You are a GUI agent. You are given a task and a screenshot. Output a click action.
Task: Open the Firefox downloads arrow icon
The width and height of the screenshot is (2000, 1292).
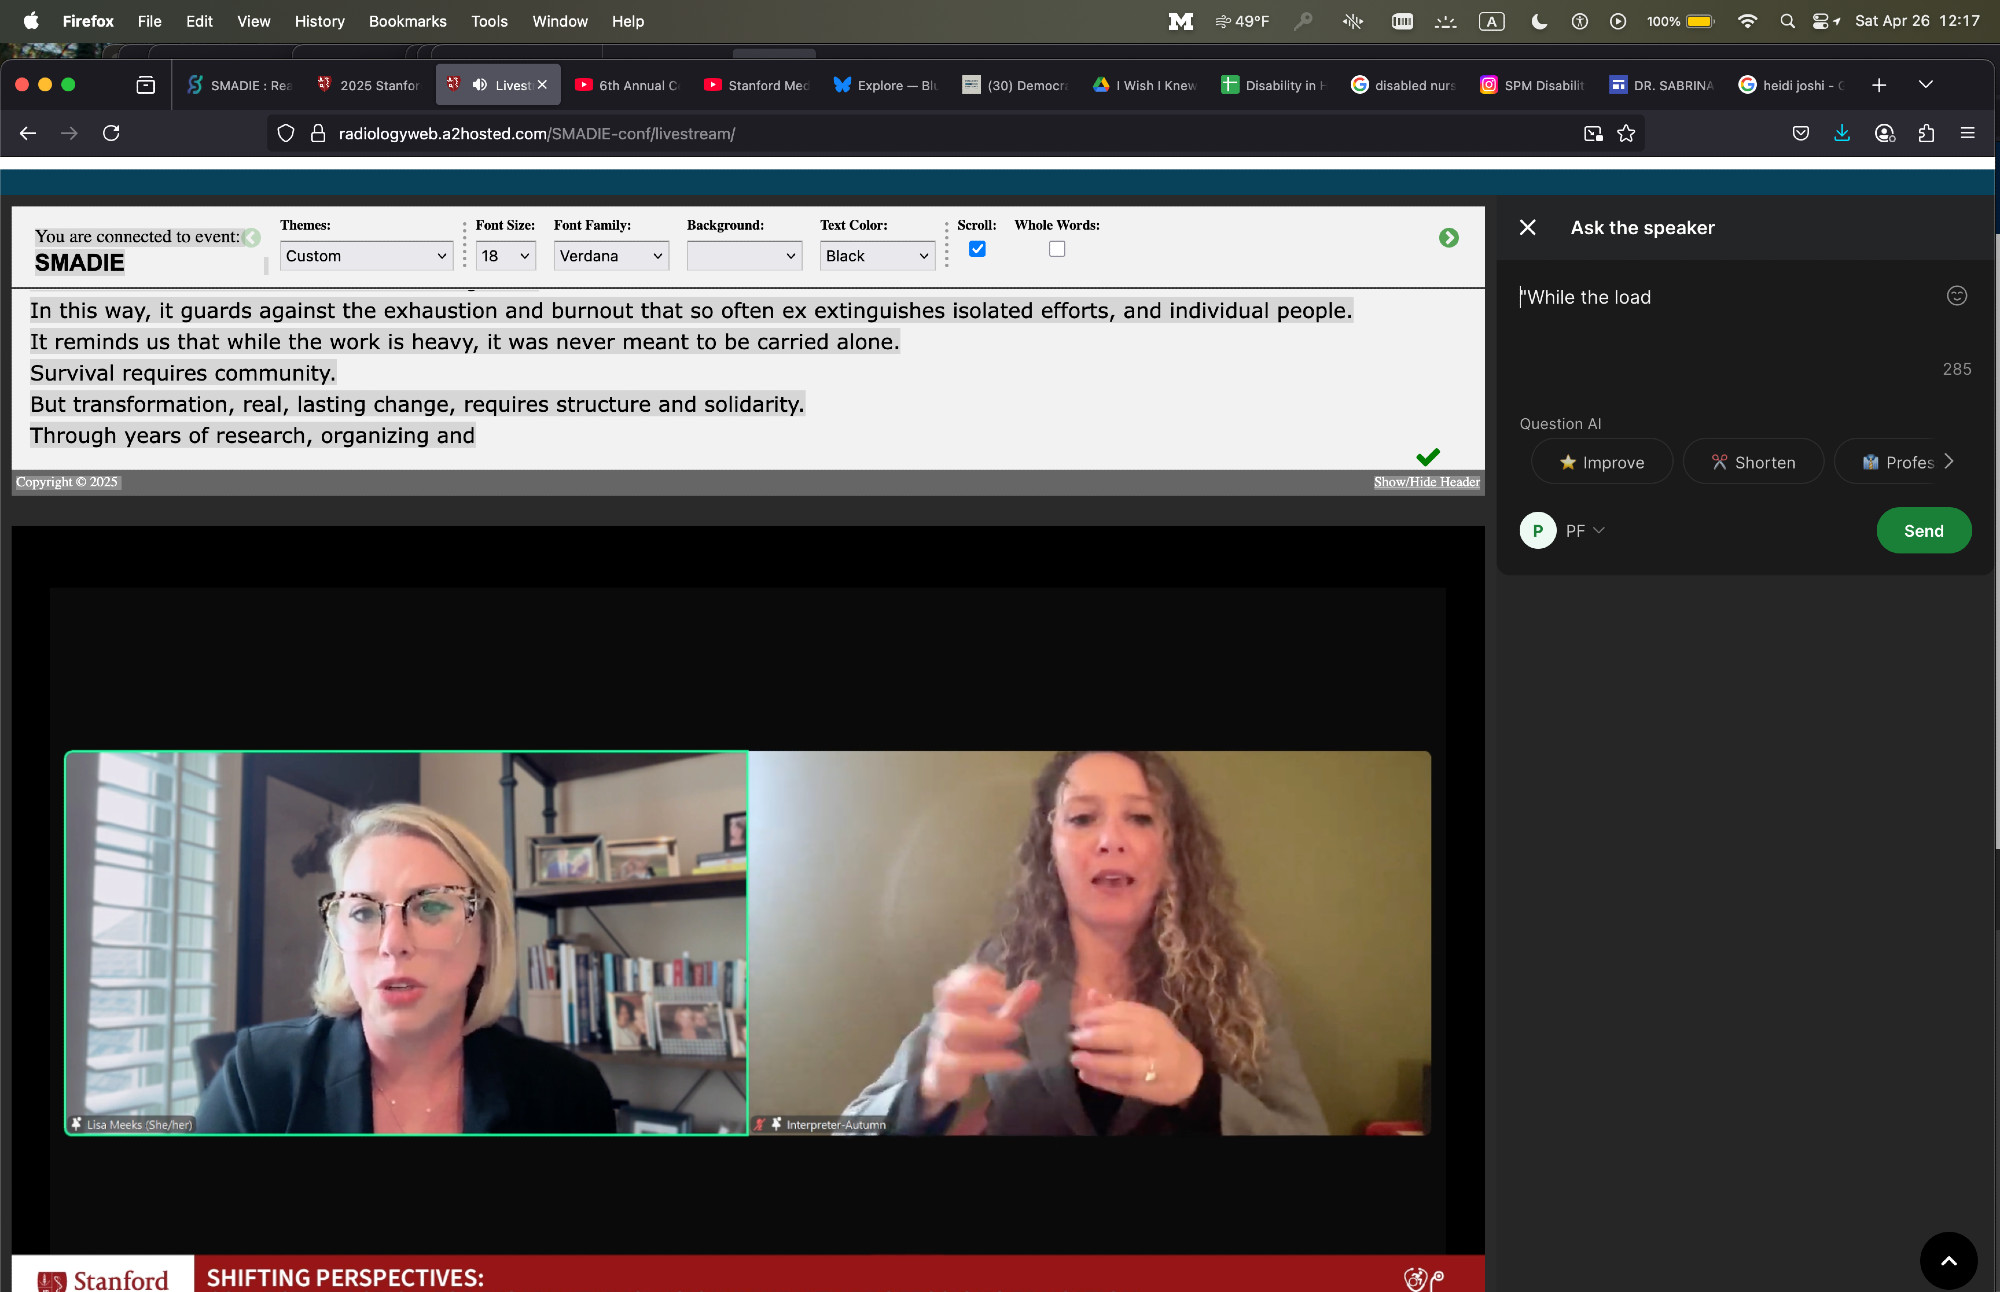[1842, 134]
